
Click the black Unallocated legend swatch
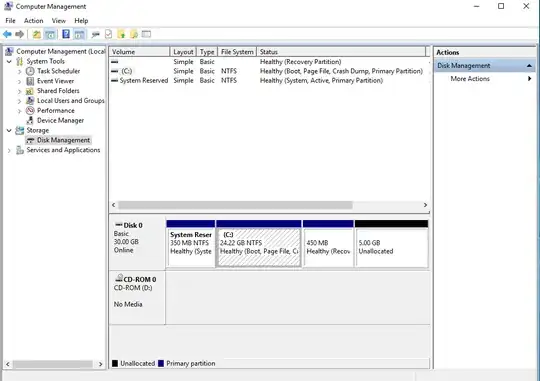click(115, 363)
